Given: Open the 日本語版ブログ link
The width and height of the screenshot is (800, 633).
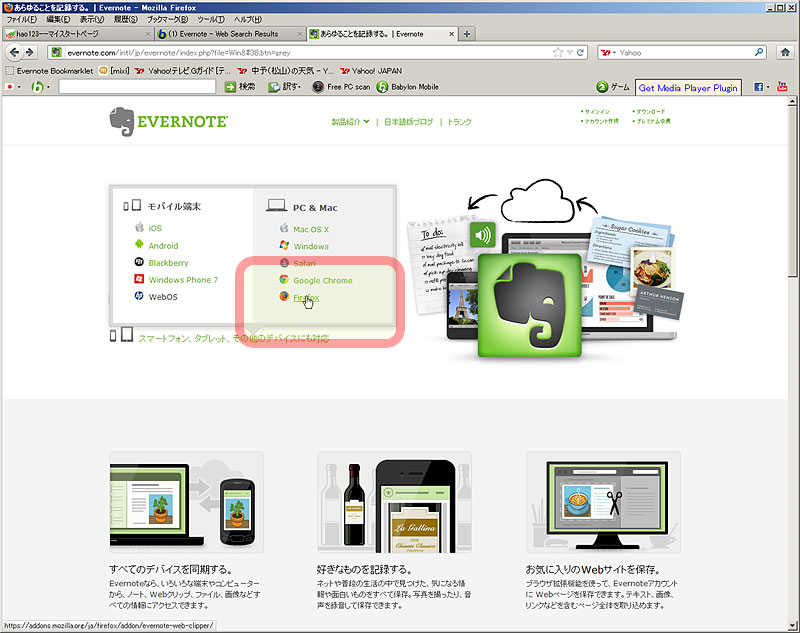Looking at the screenshot, I should [409, 122].
